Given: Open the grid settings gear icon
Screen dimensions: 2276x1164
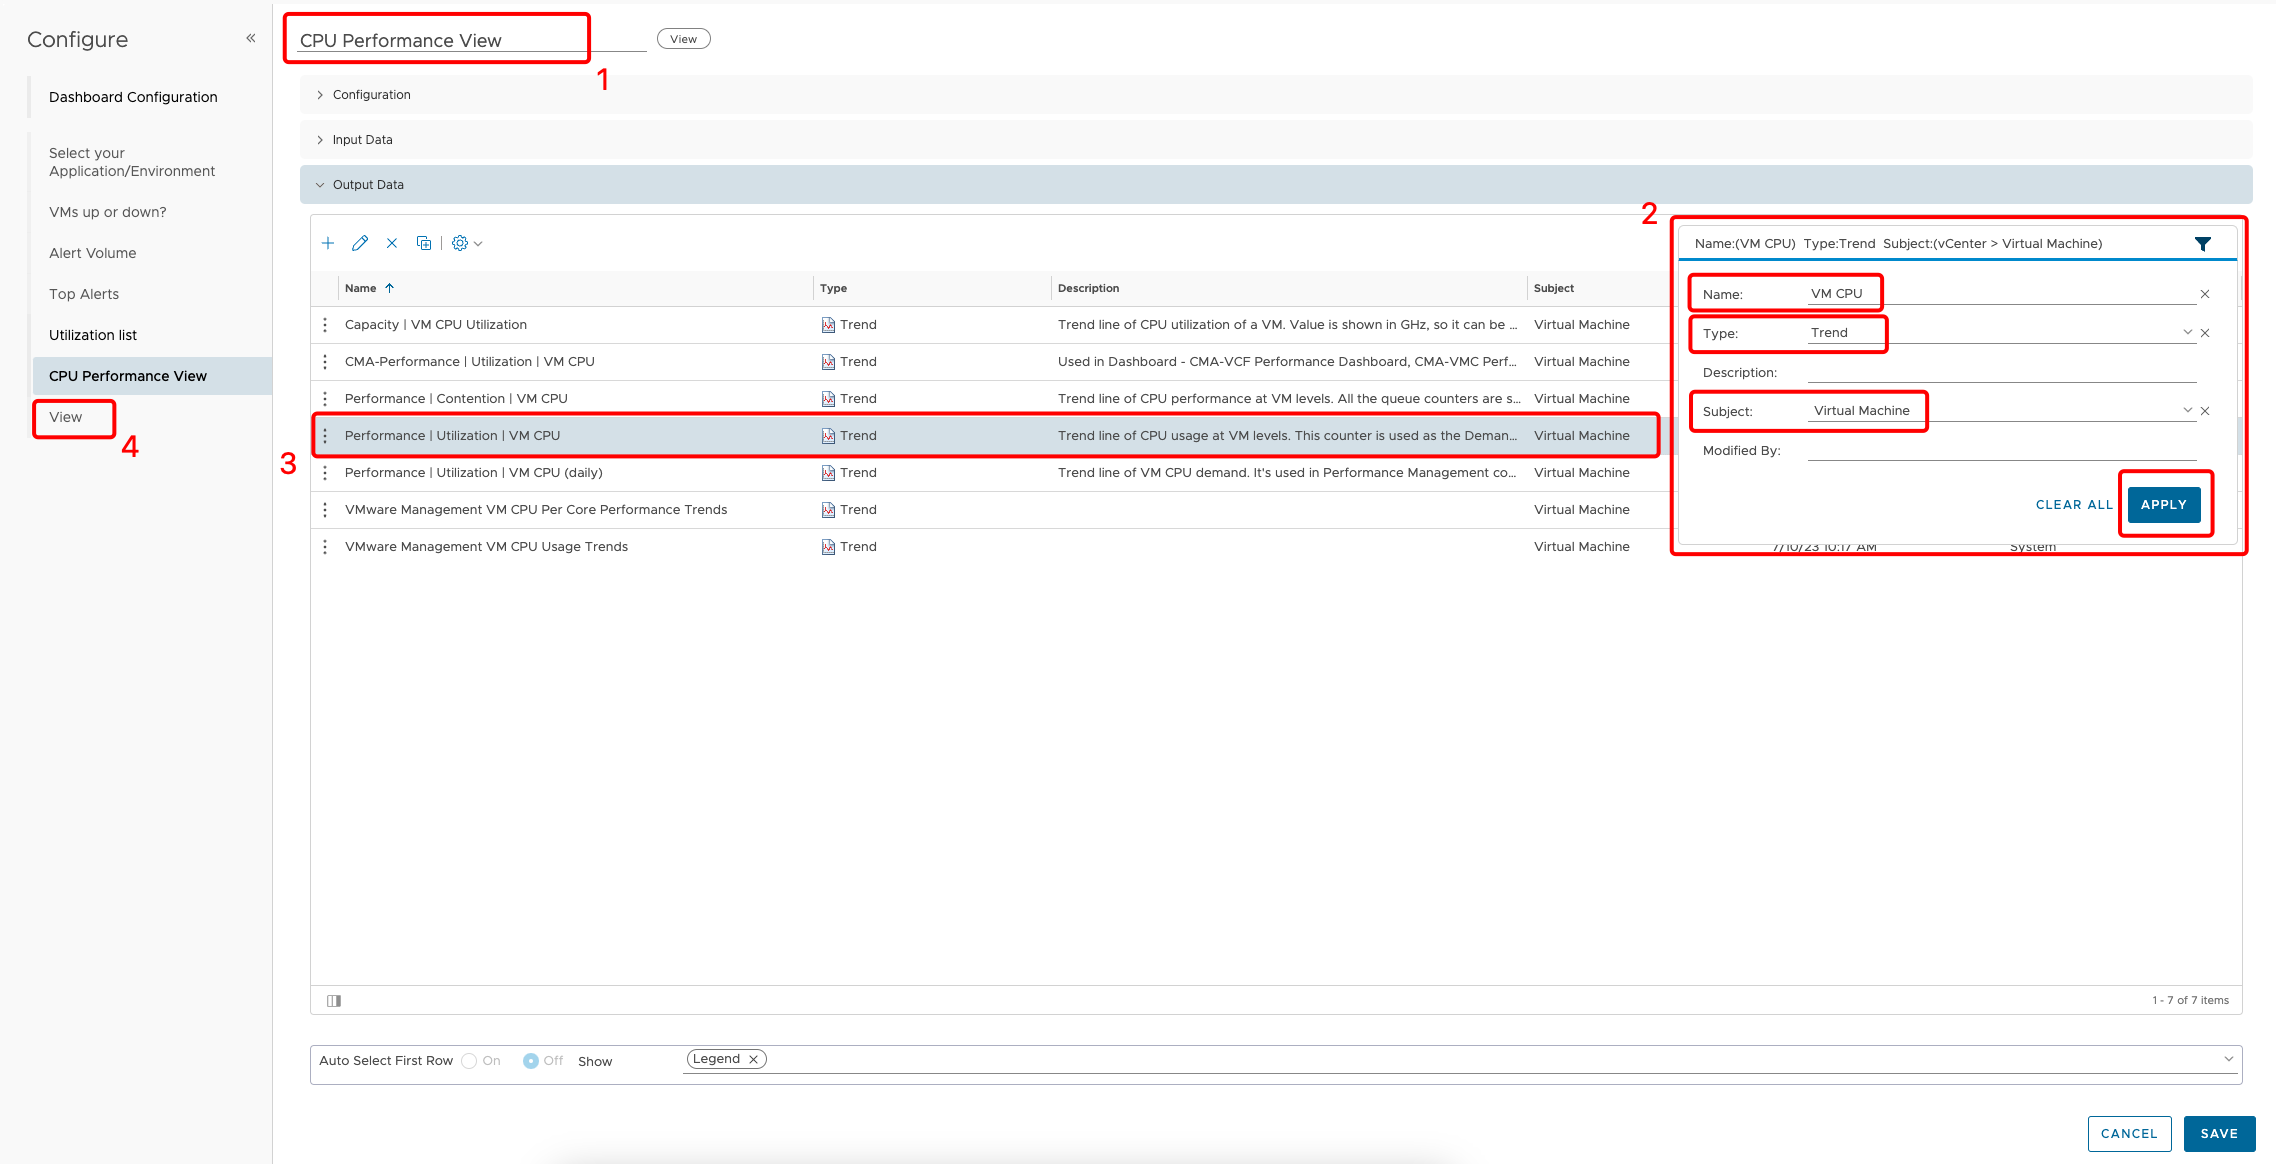Looking at the screenshot, I should [x=461, y=243].
